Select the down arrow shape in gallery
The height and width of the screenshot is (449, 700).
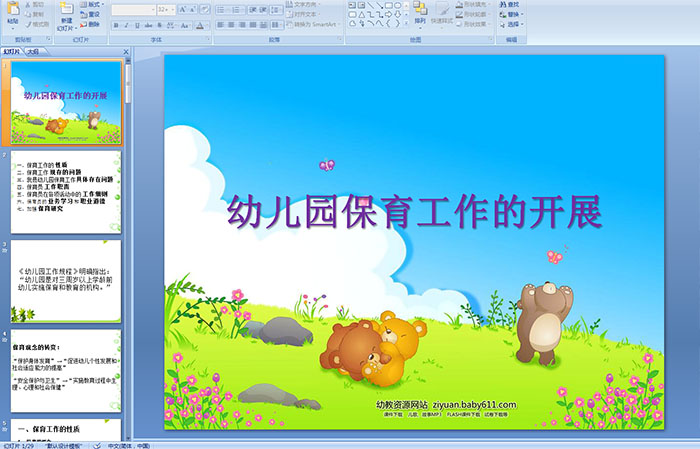coord(398,14)
